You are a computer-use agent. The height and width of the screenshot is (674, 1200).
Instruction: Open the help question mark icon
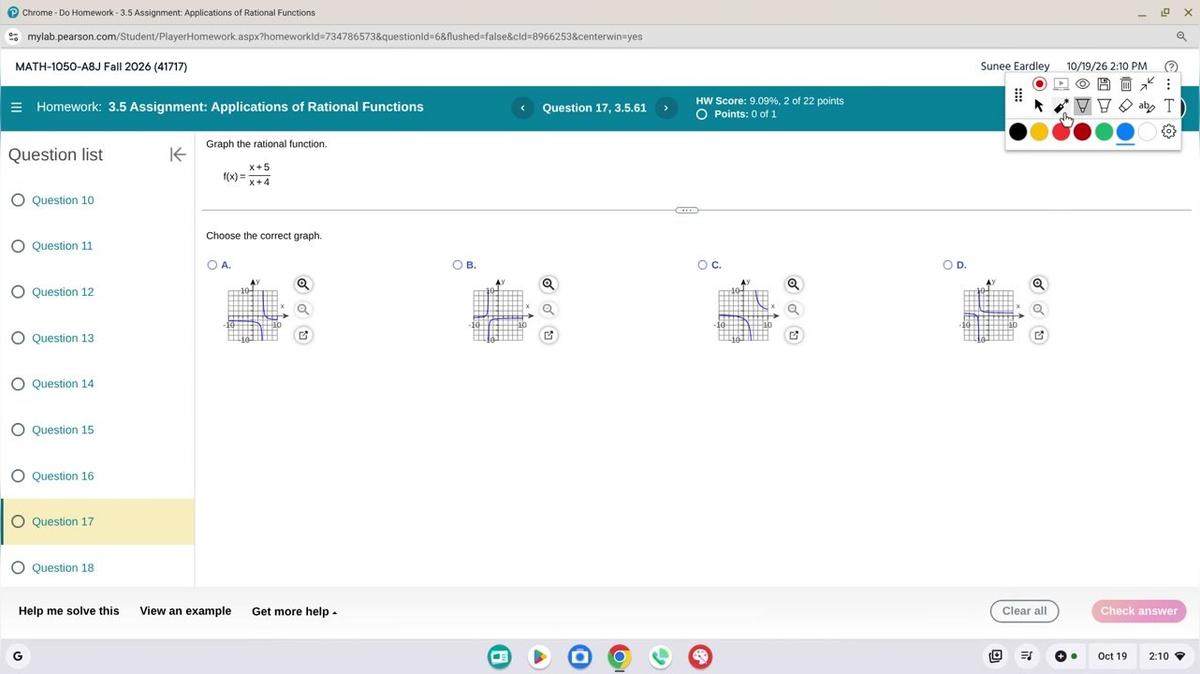point(1171,66)
